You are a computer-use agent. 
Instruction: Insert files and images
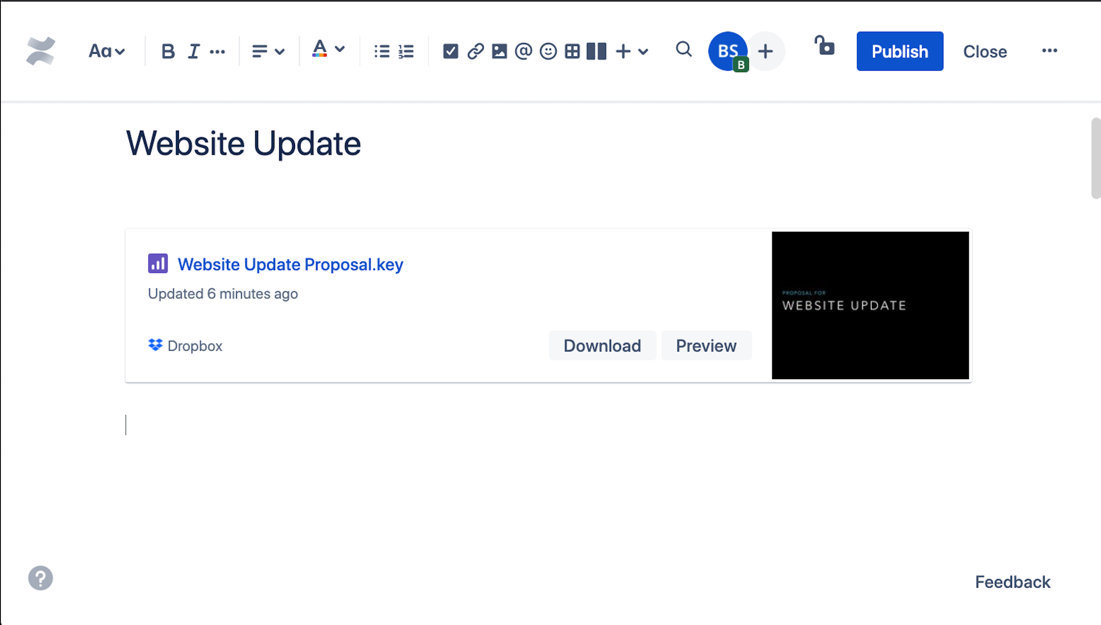click(498, 50)
